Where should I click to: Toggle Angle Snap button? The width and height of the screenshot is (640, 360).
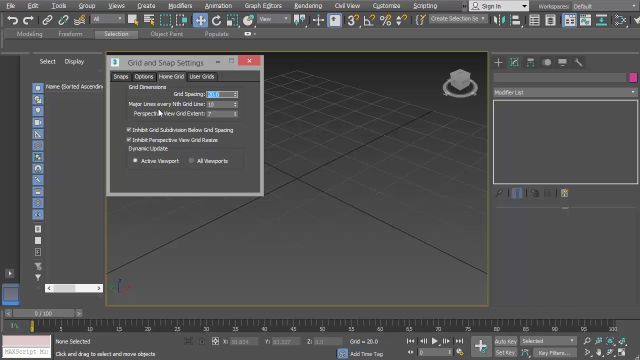(369, 20)
